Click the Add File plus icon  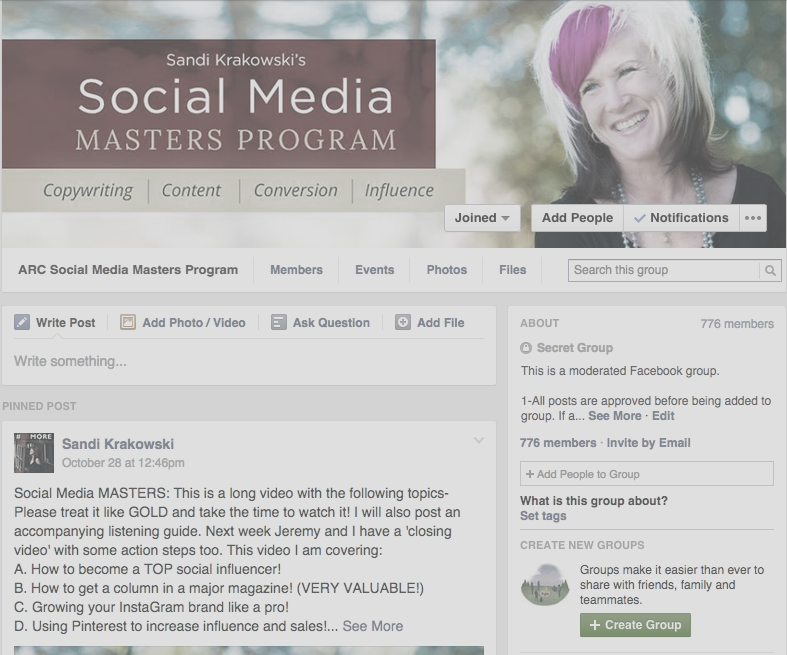(x=403, y=322)
